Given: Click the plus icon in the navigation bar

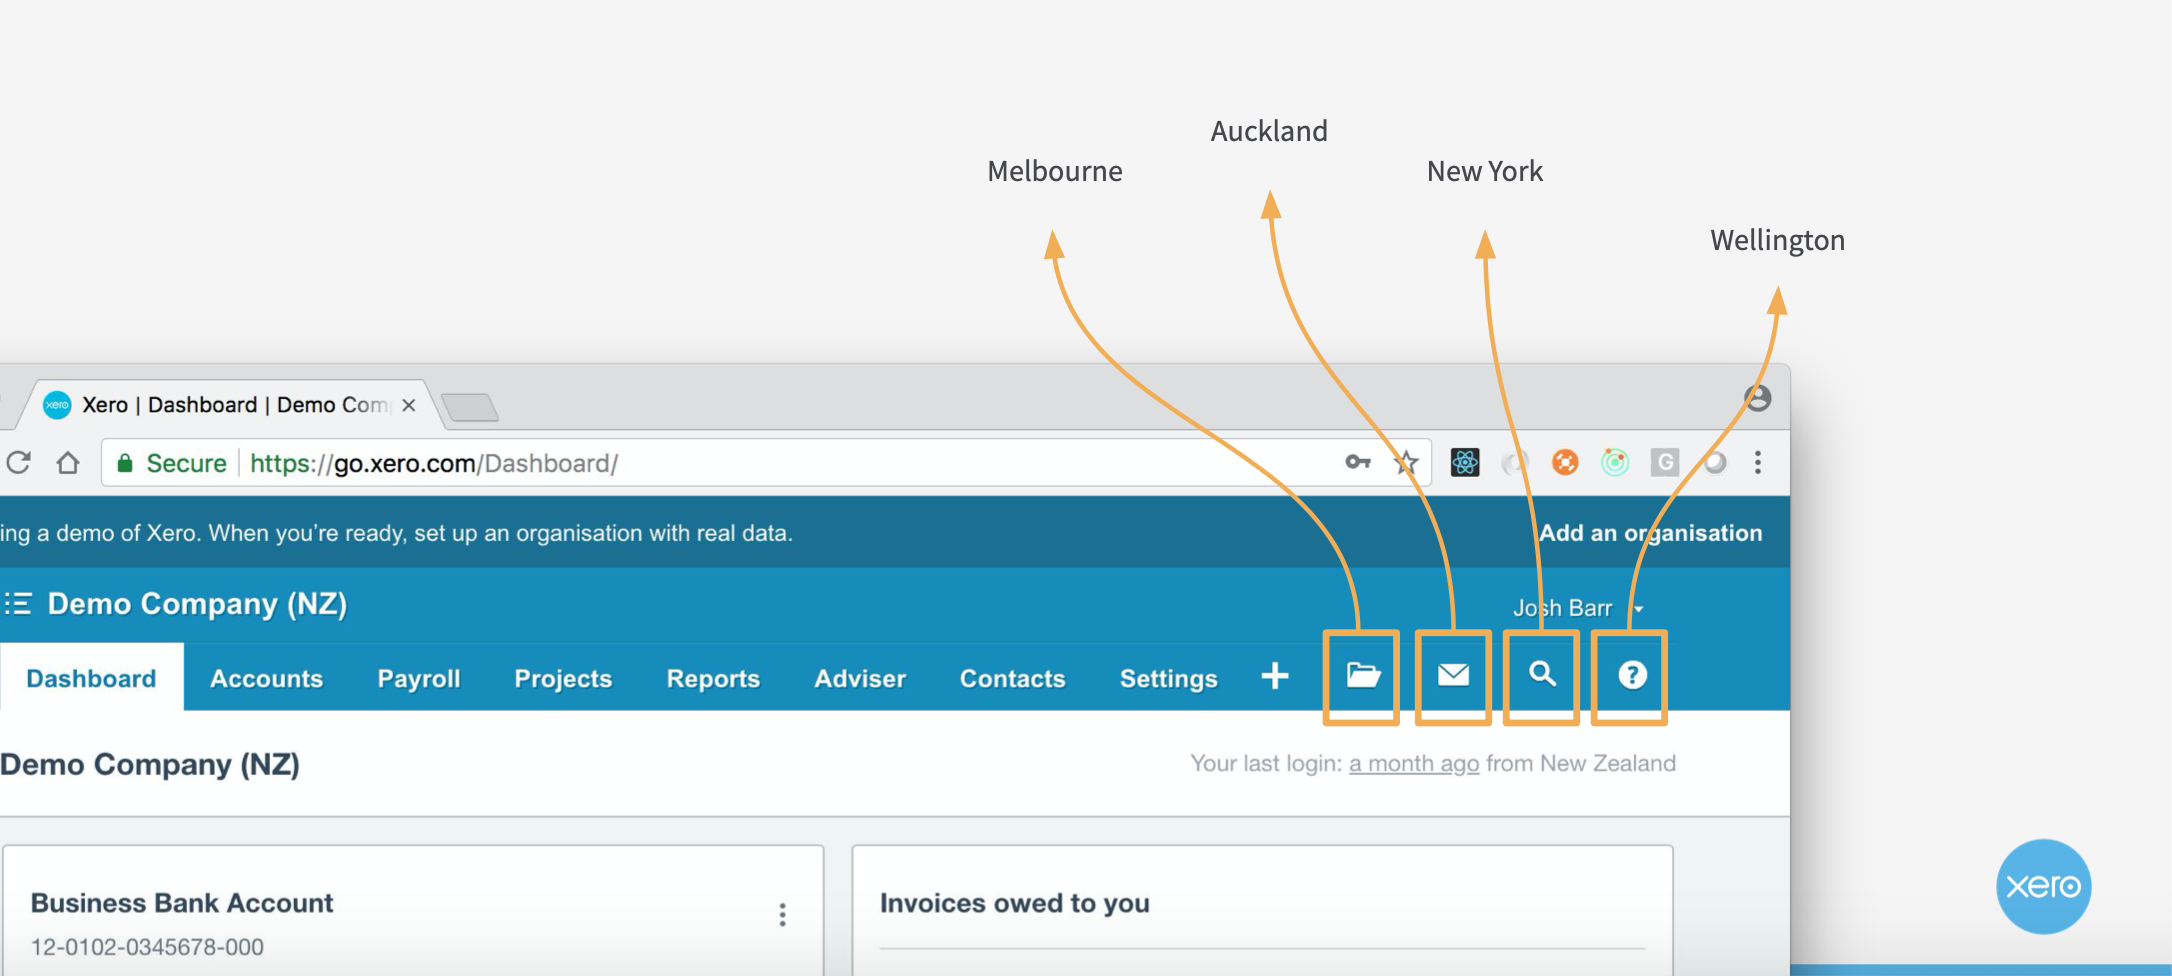Looking at the screenshot, I should coord(1275,676).
